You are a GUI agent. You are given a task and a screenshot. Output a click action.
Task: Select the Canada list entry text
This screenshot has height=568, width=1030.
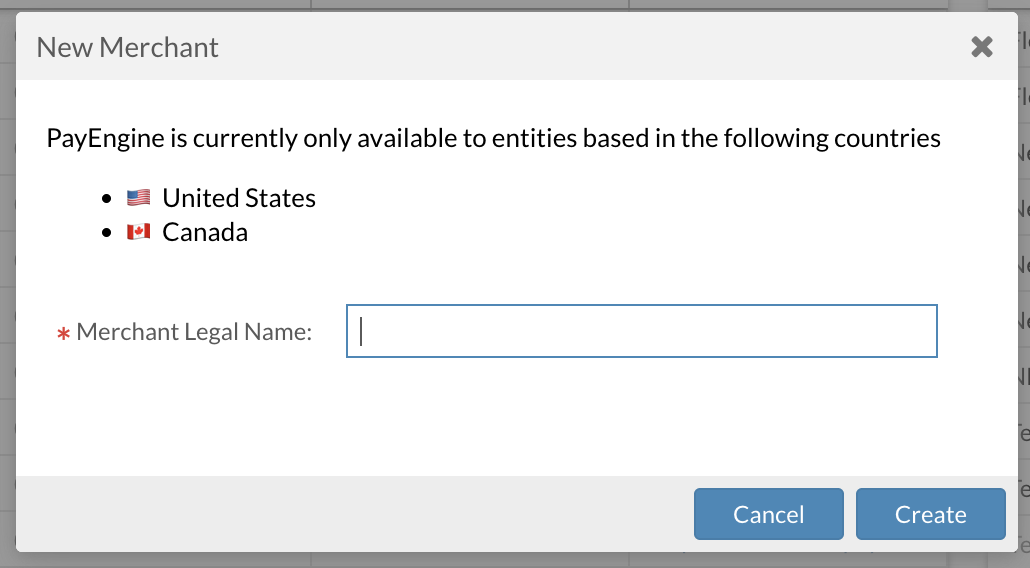(205, 232)
